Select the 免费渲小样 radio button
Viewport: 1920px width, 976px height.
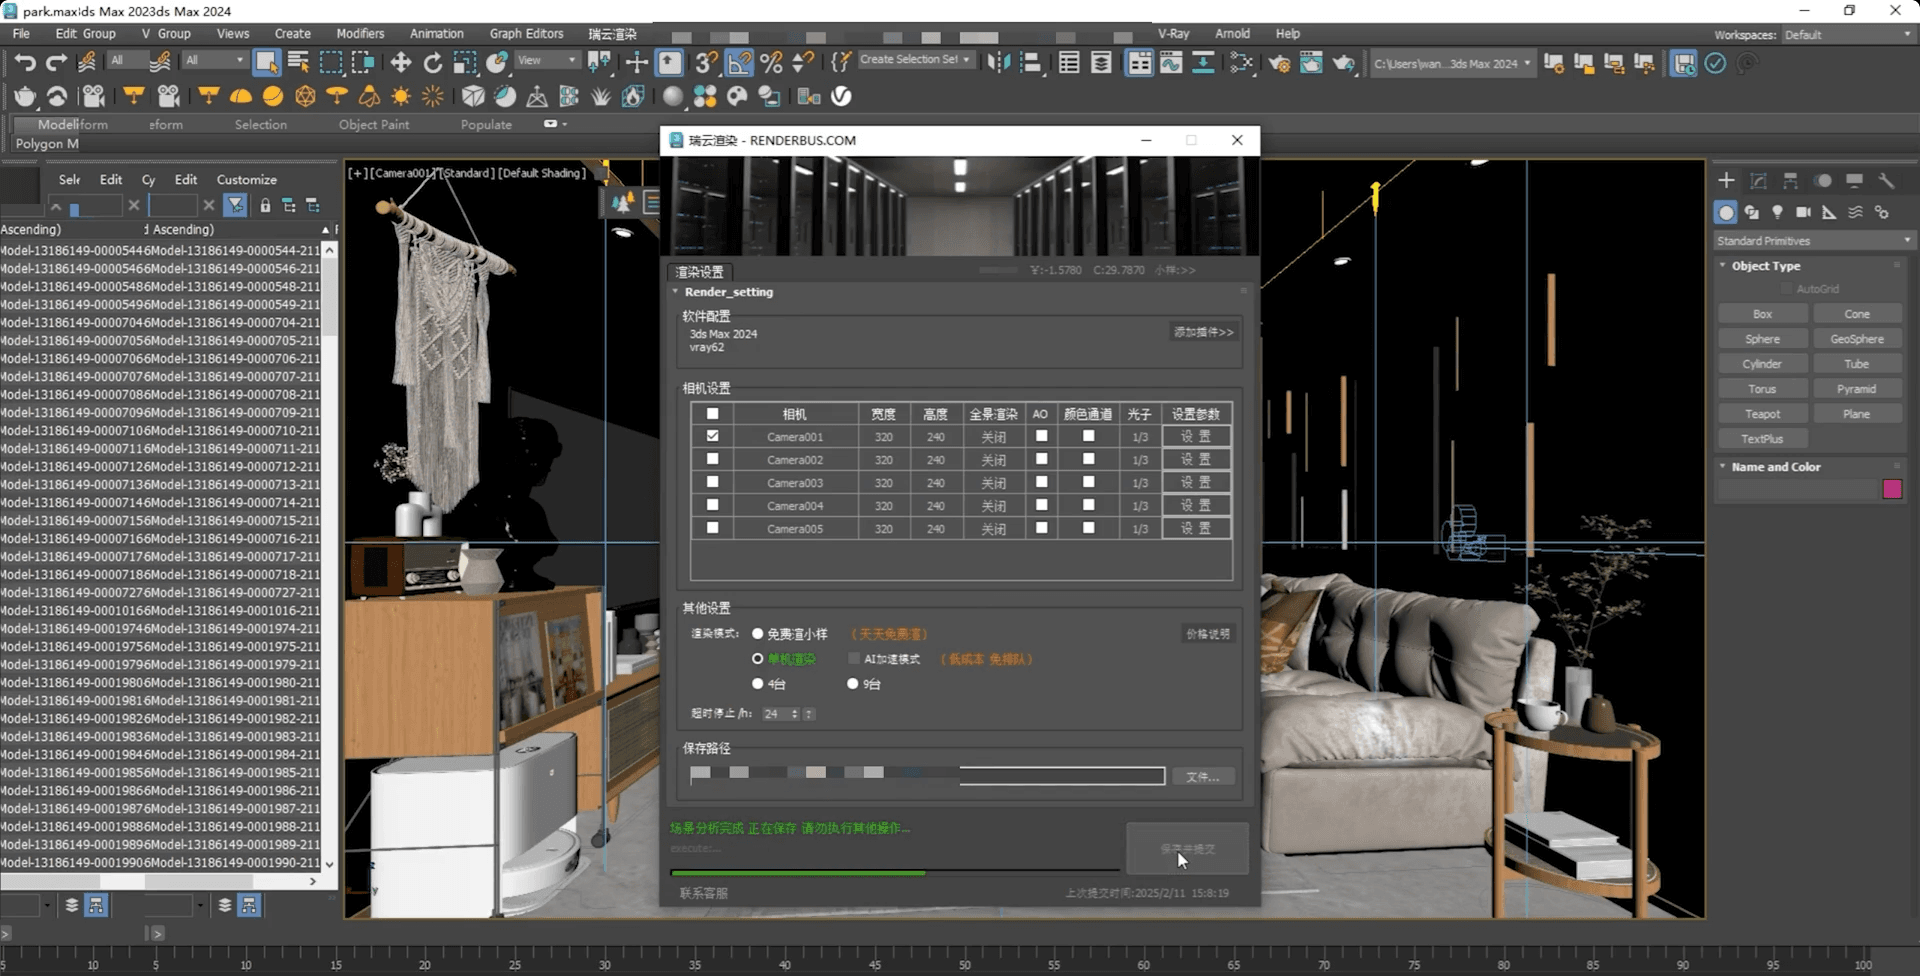coord(757,634)
